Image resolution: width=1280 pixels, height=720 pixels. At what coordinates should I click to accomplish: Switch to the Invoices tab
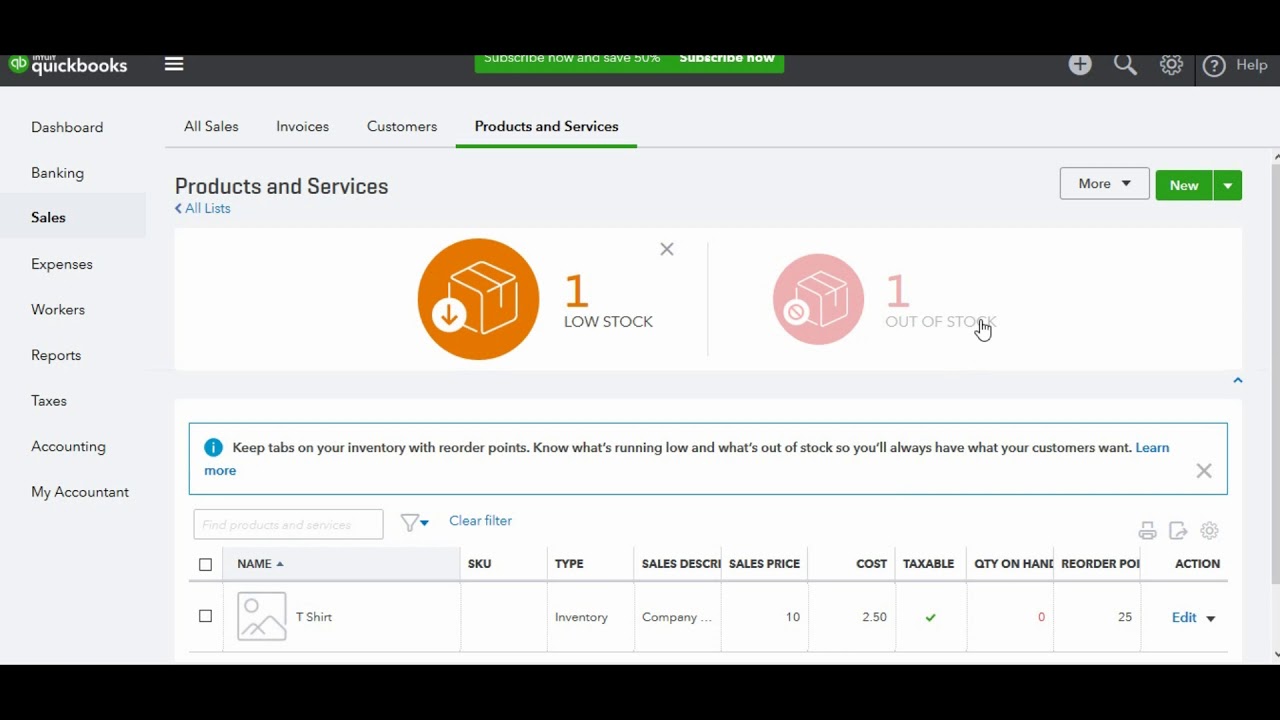(x=303, y=126)
